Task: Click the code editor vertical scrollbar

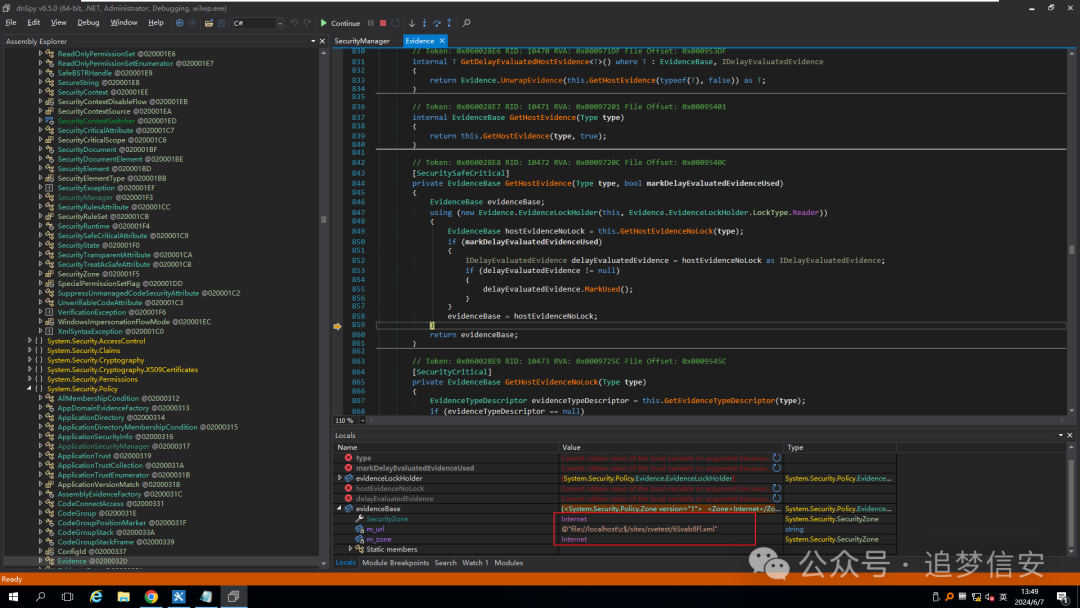Action: pos(1072,250)
